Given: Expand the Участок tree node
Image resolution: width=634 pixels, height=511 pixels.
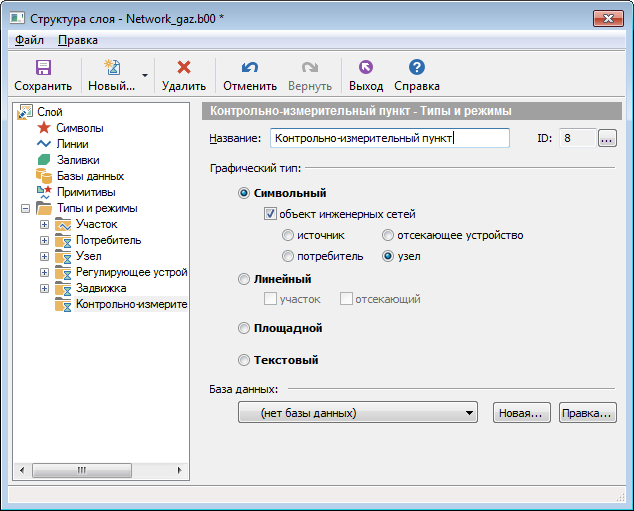Looking at the screenshot, I should tap(44, 225).
